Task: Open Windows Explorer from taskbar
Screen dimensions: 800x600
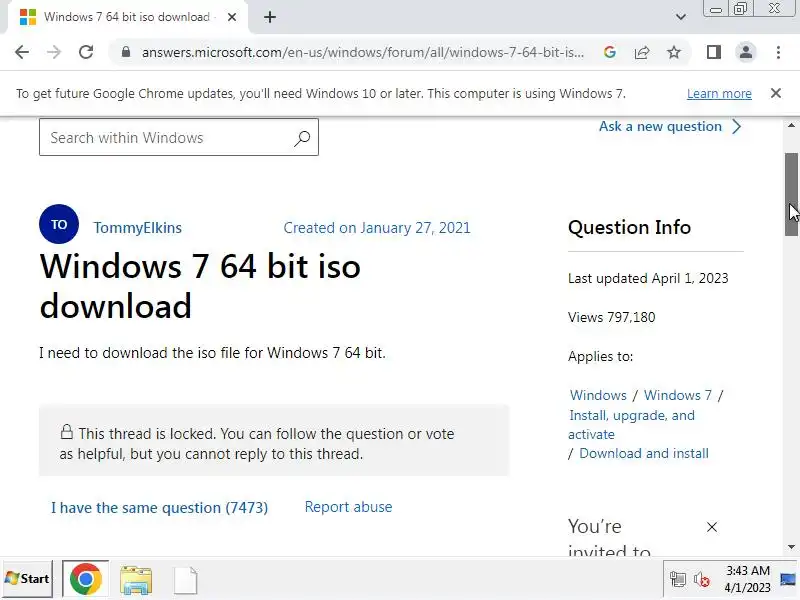Action: (x=136, y=580)
